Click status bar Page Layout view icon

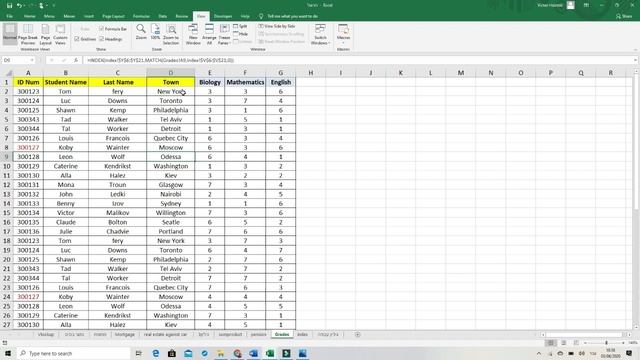(x=564, y=343)
